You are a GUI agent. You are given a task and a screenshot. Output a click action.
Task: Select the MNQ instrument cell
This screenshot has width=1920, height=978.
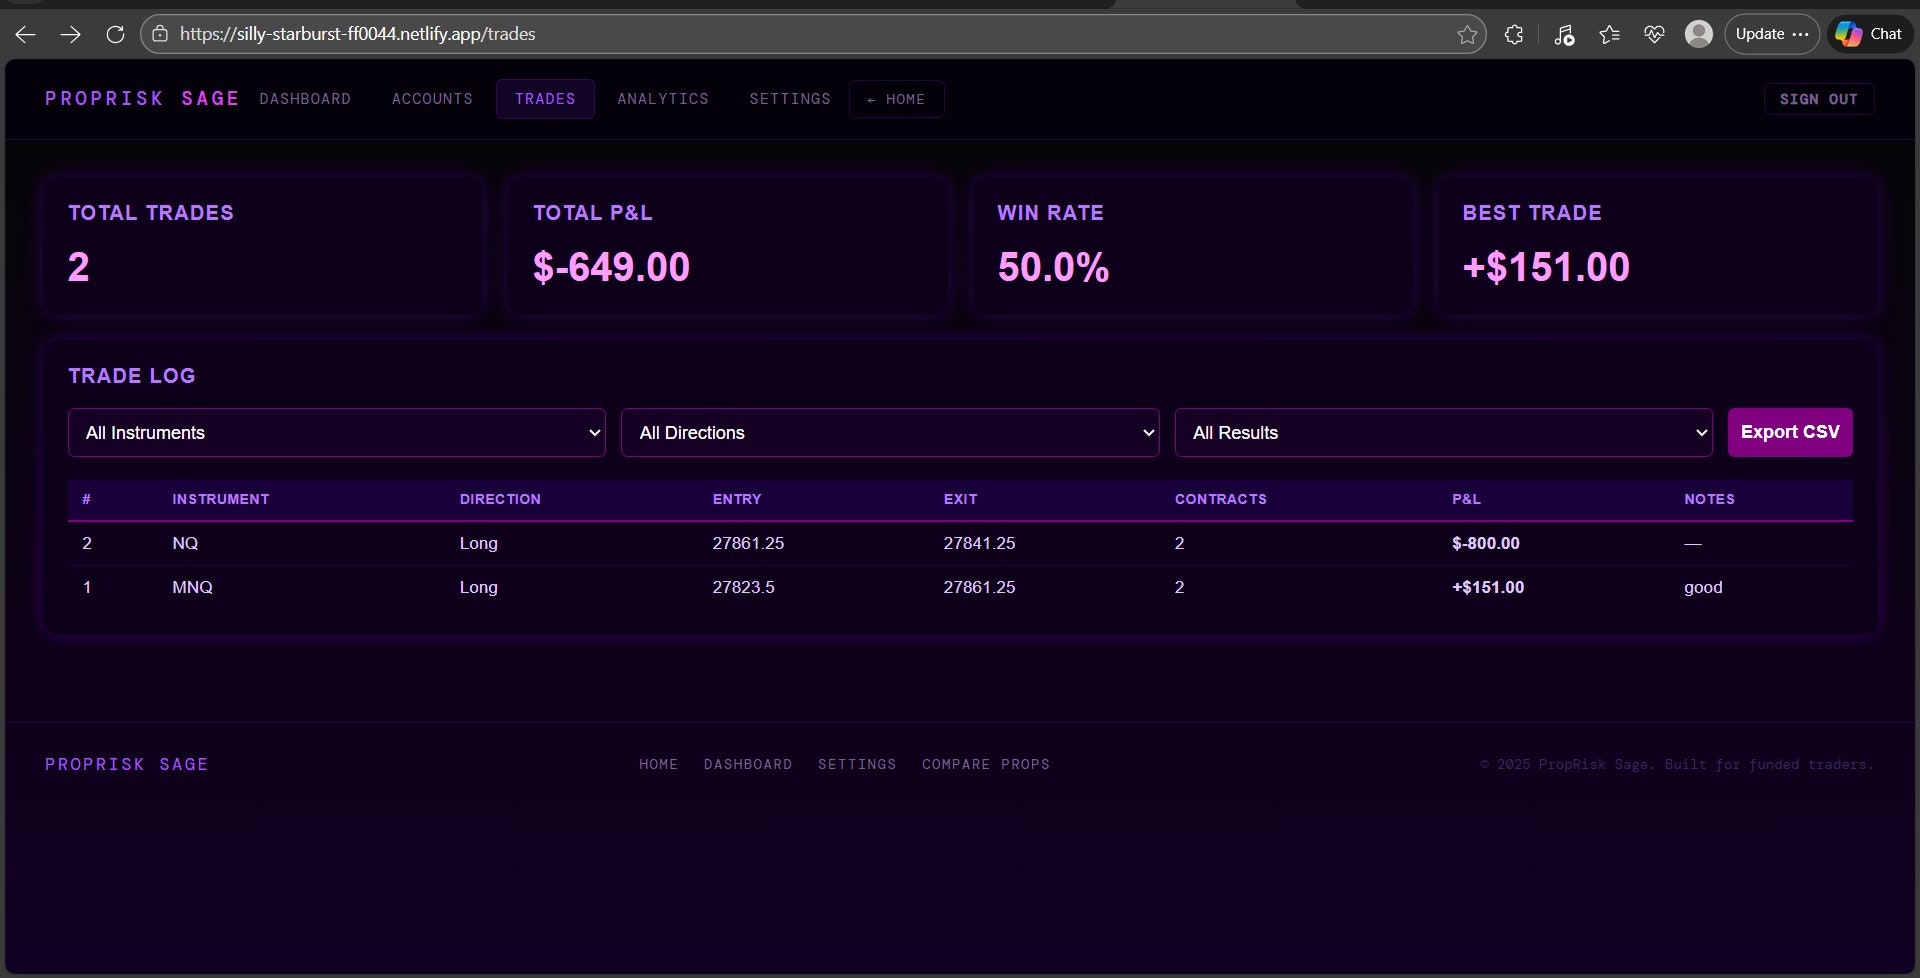(192, 587)
